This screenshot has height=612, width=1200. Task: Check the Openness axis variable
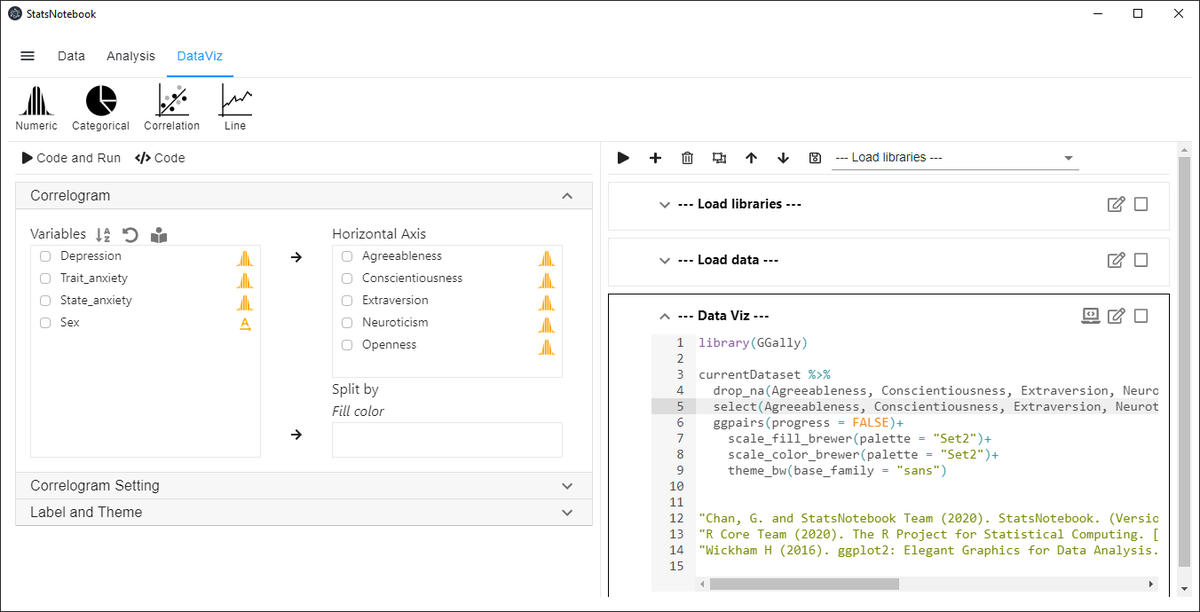pos(347,345)
